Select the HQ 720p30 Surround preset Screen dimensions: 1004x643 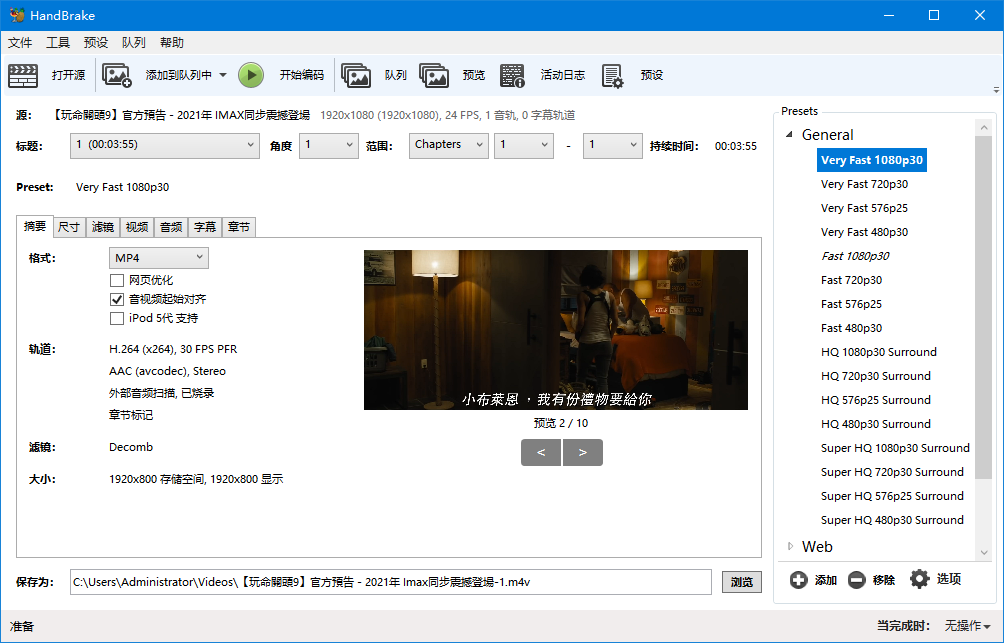point(875,376)
